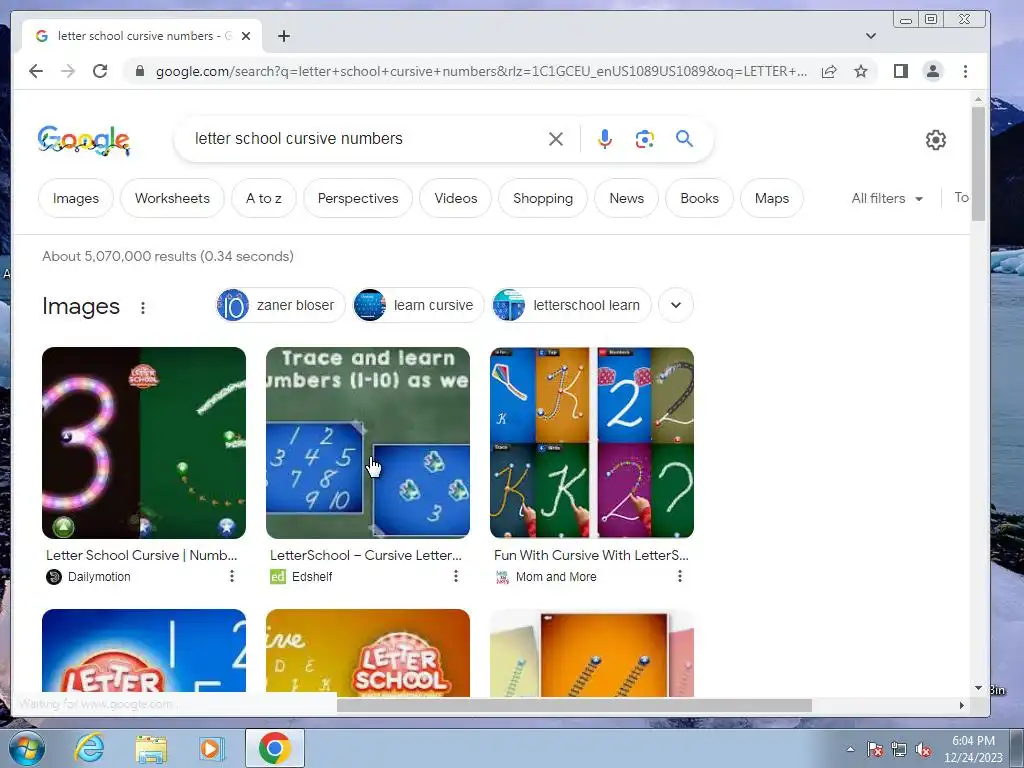
Task: Clear the search box with X
Action: point(556,139)
